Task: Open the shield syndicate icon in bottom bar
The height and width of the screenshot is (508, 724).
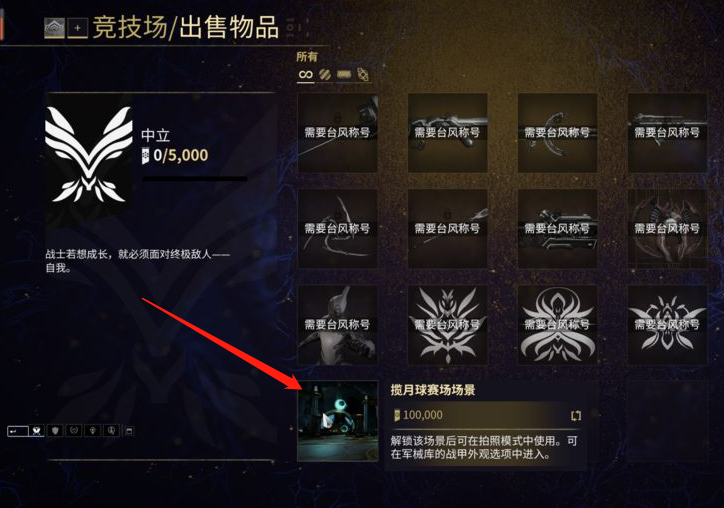Action: tap(56, 431)
